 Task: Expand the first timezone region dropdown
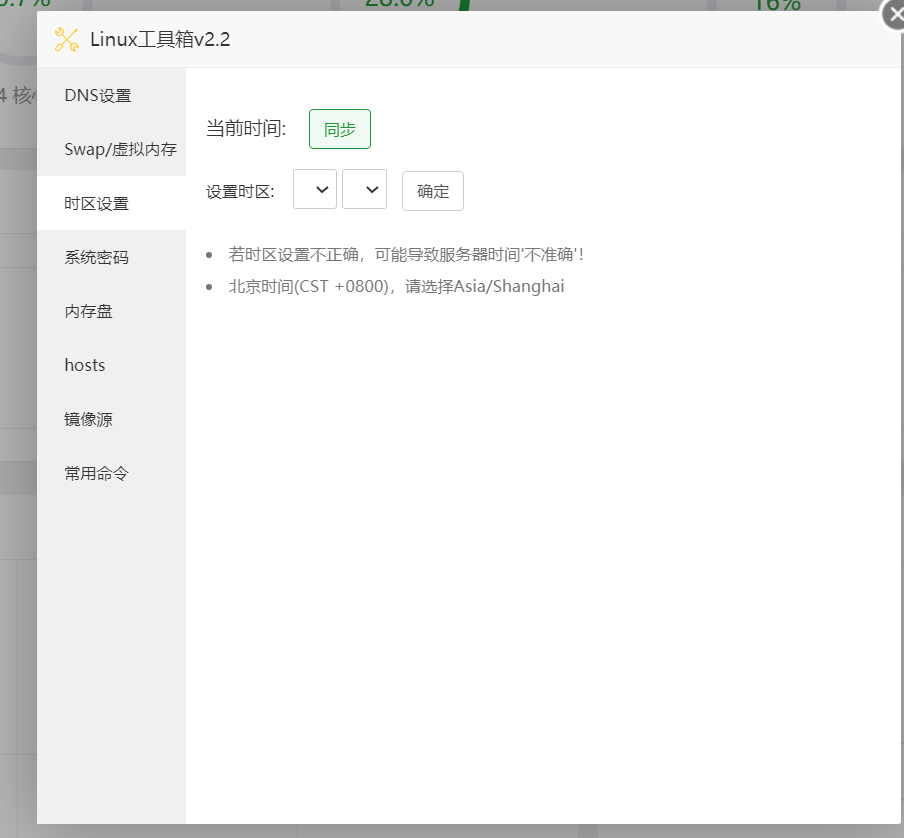click(315, 189)
